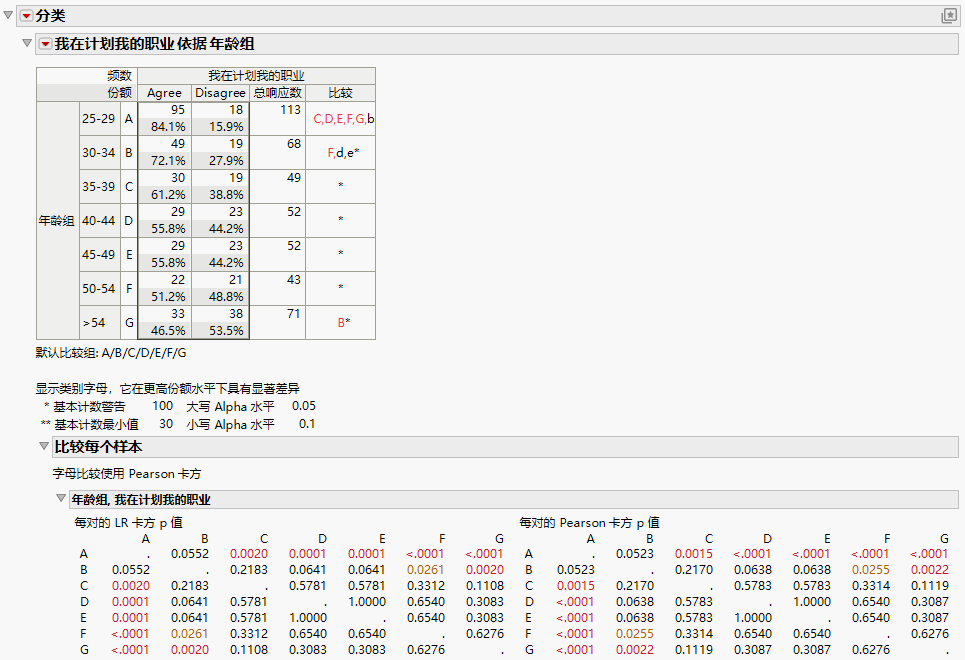This screenshot has width=965, height=660.
Task: Click the 基本计数最小值 value 30
Action: coord(166,424)
